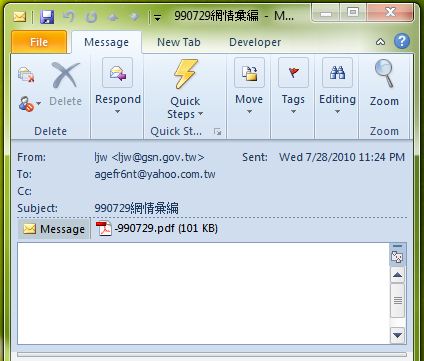The height and width of the screenshot is (361, 424).
Task: Click the Ignore Conversation icon
Action: [x=26, y=75]
